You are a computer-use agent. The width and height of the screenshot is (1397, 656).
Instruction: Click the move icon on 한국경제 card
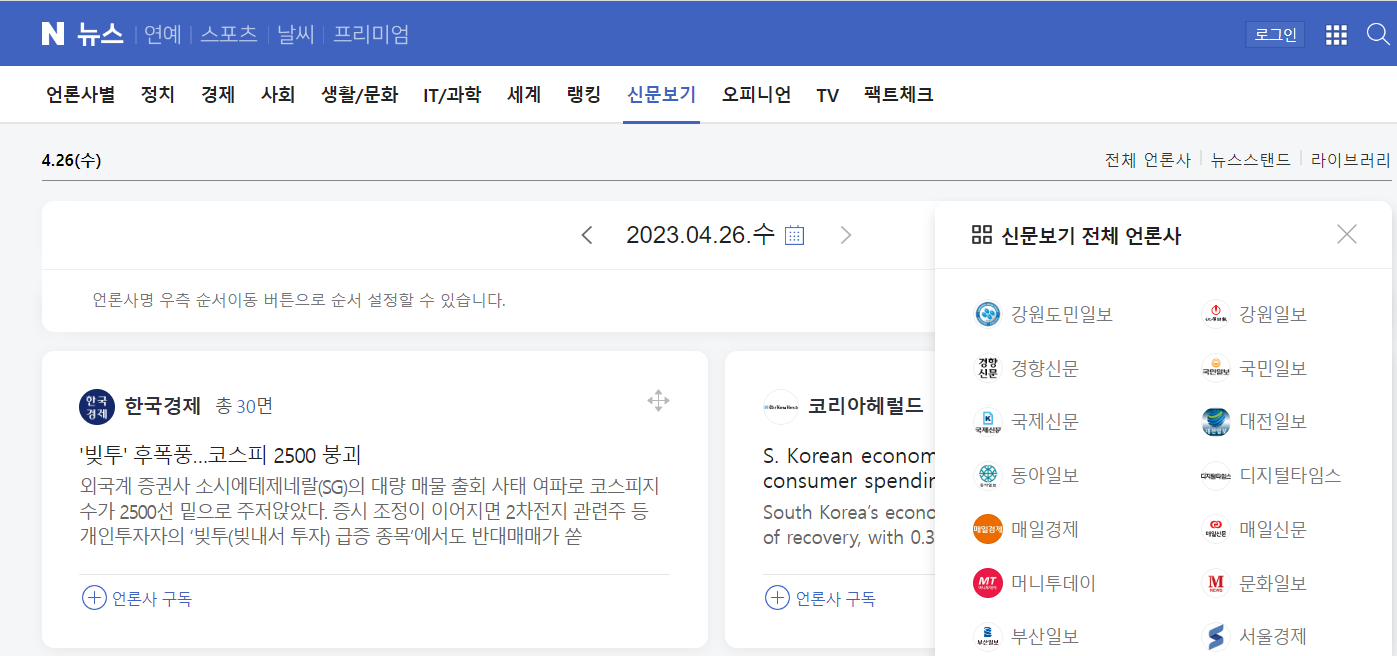tap(658, 401)
